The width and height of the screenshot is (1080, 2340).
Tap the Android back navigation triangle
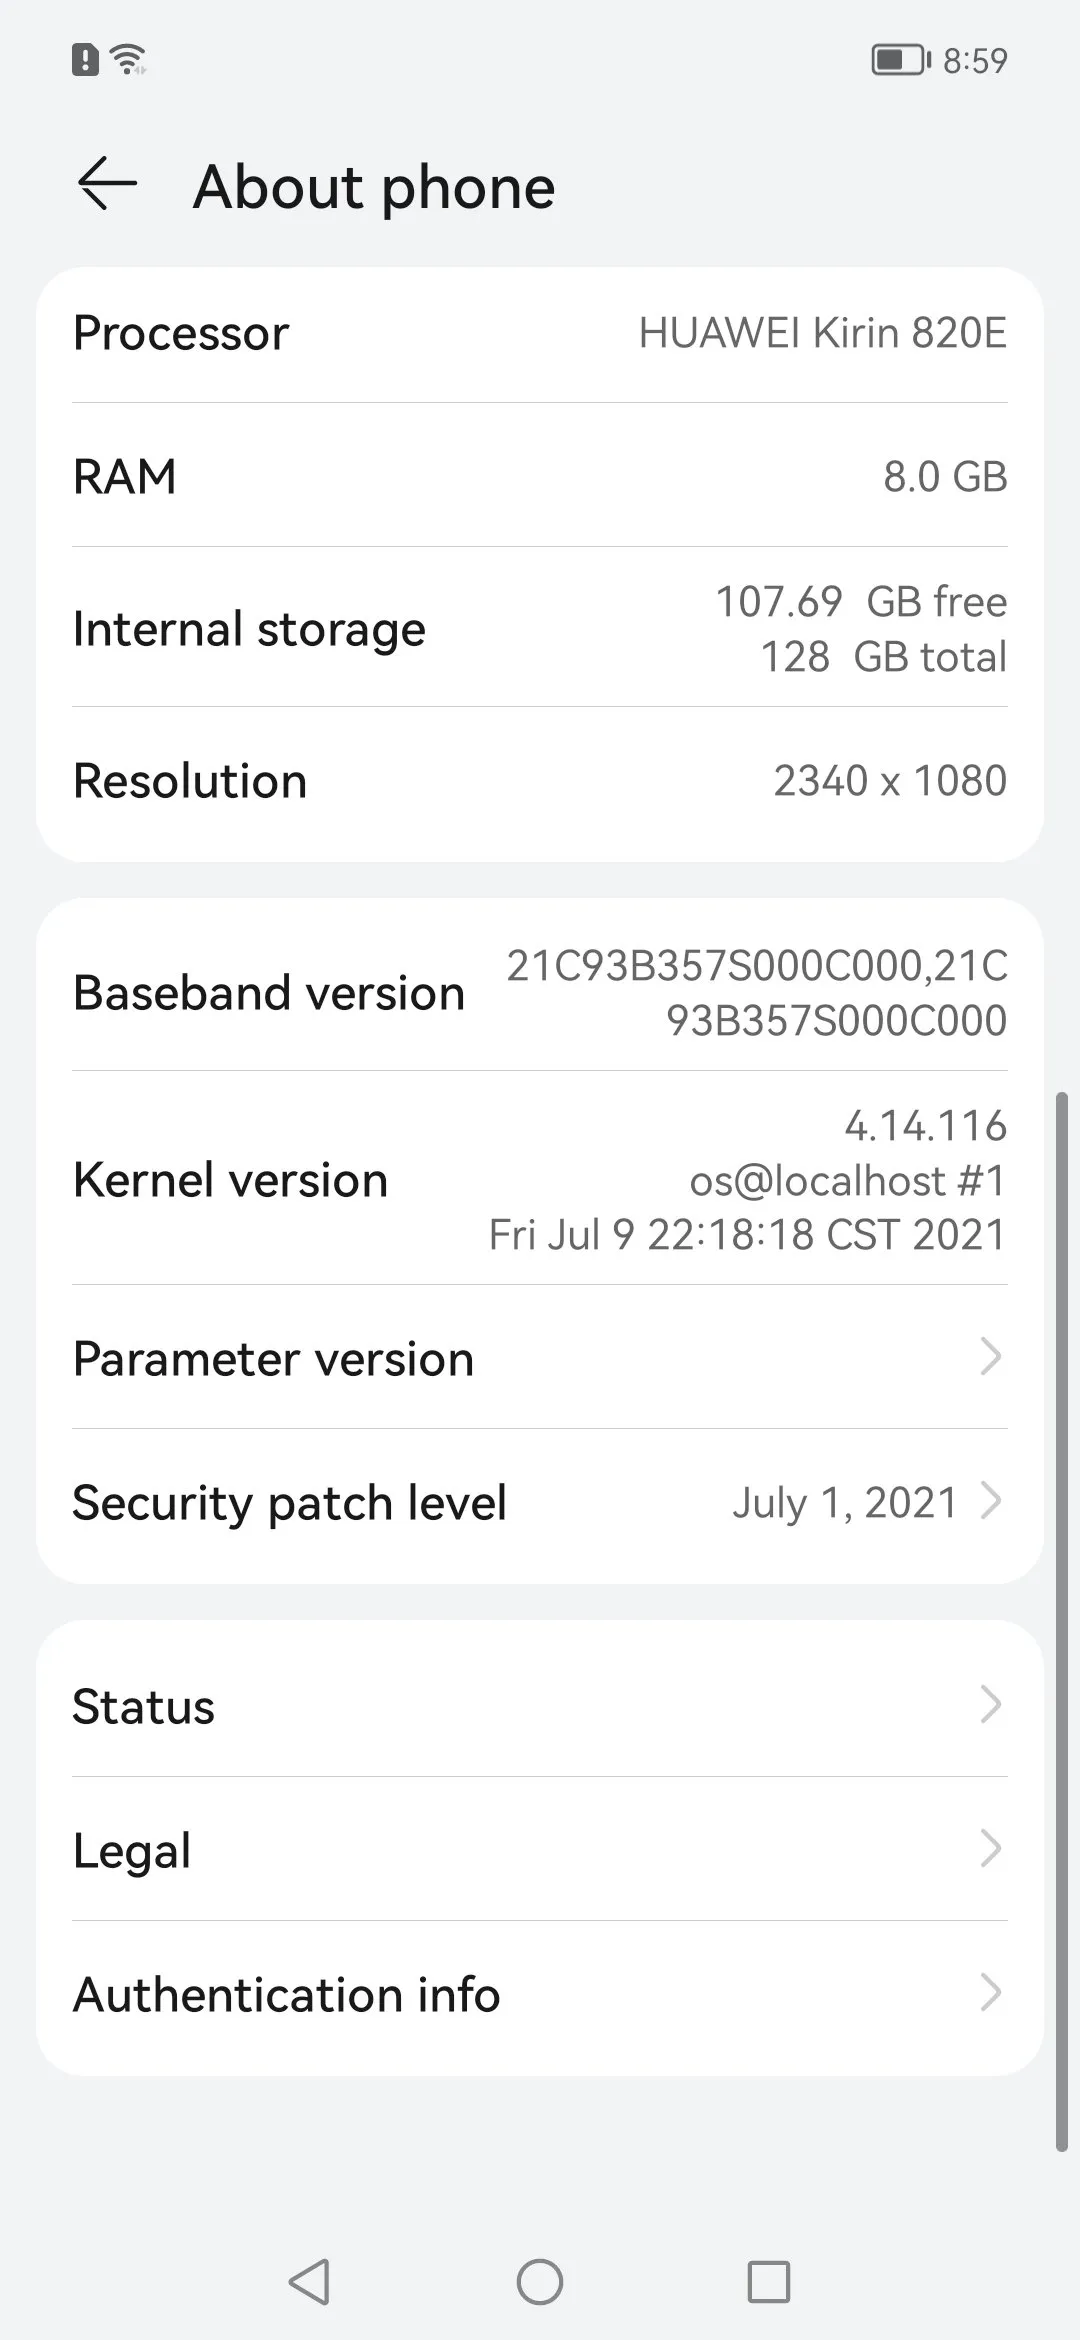tap(309, 2282)
